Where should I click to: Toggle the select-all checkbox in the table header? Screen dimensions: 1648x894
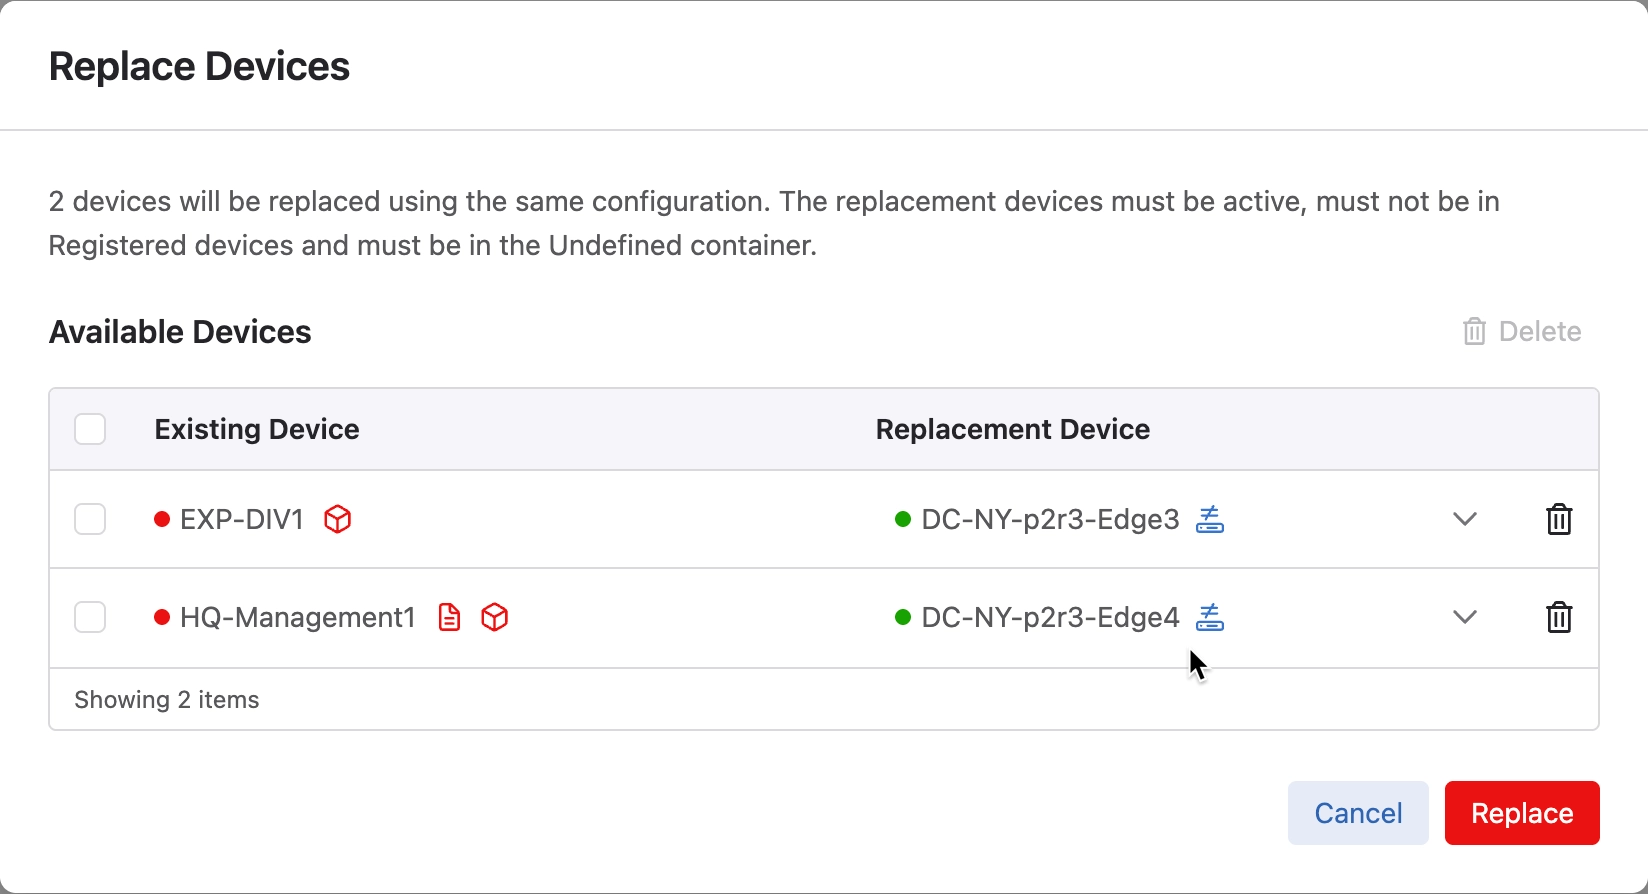coord(90,429)
